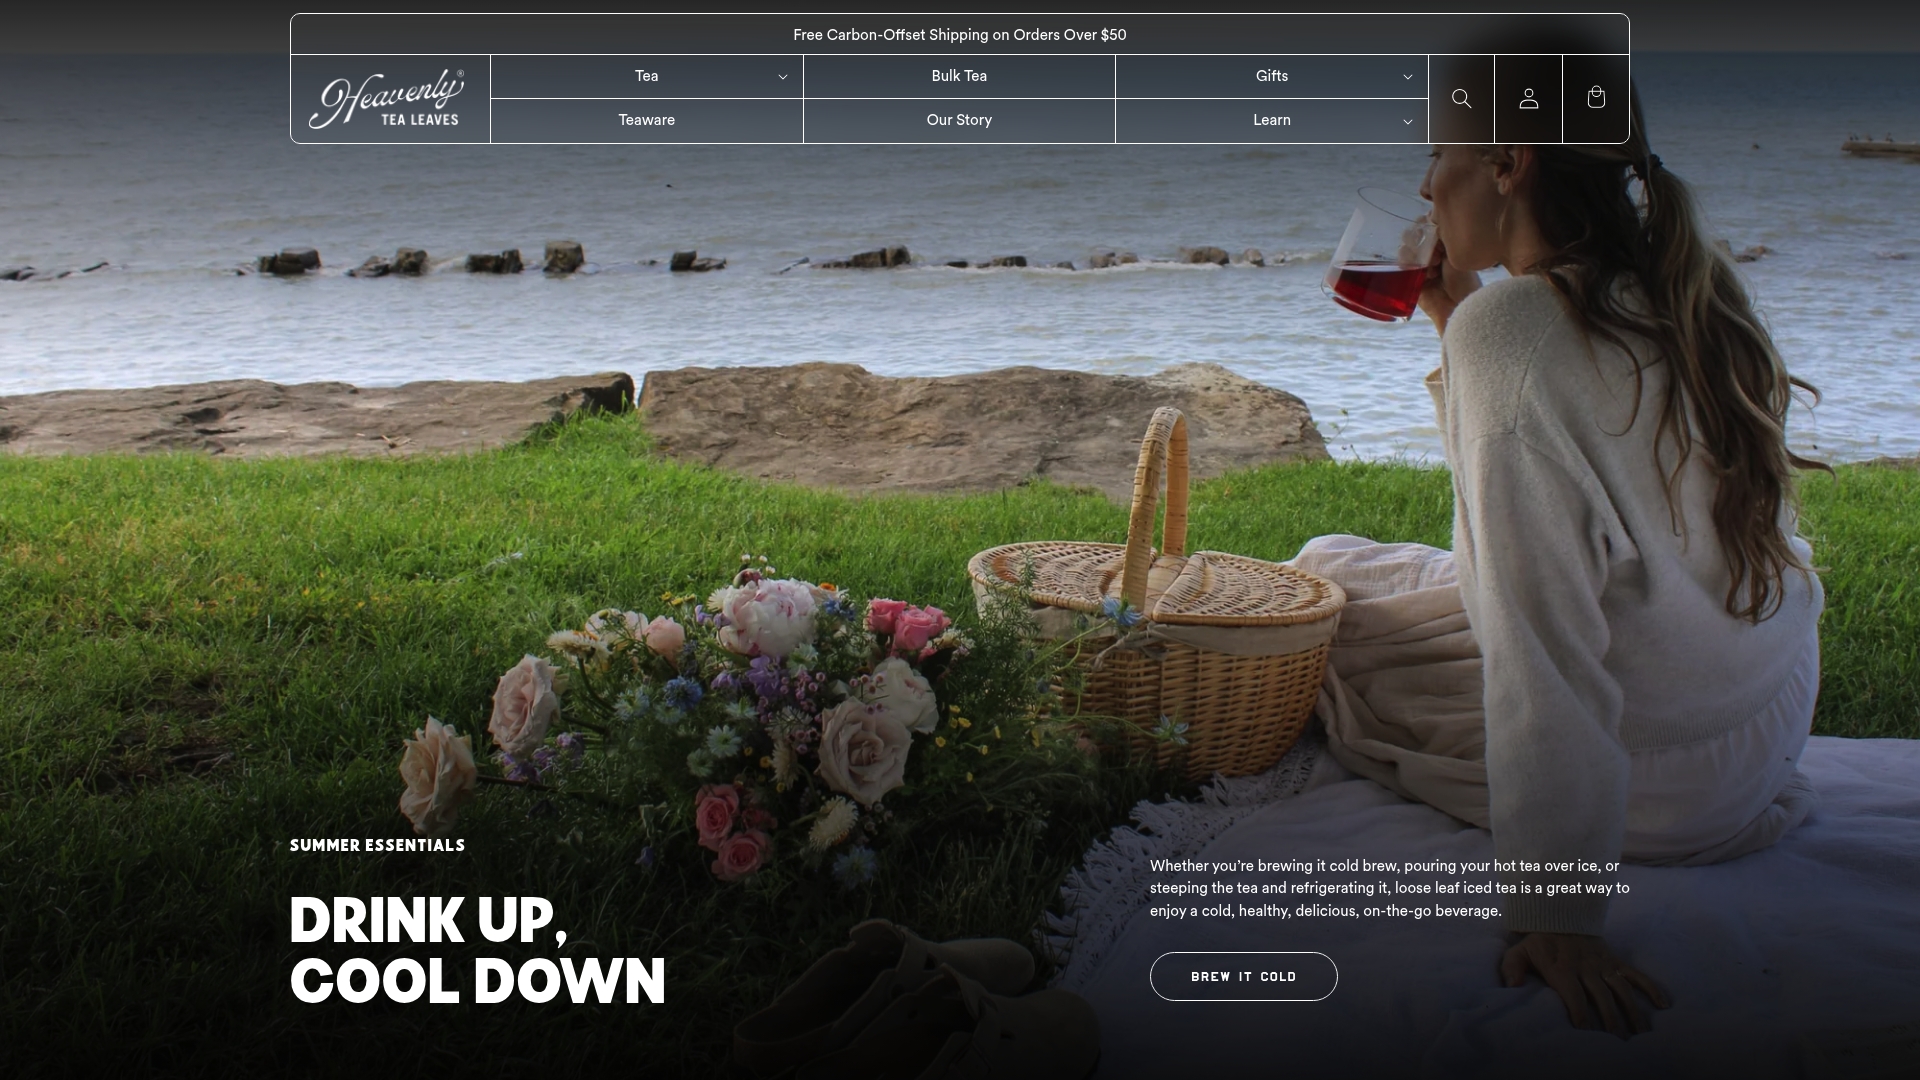Visit the Our Story page
Viewport: 1920px width, 1080px height.
click(959, 120)
